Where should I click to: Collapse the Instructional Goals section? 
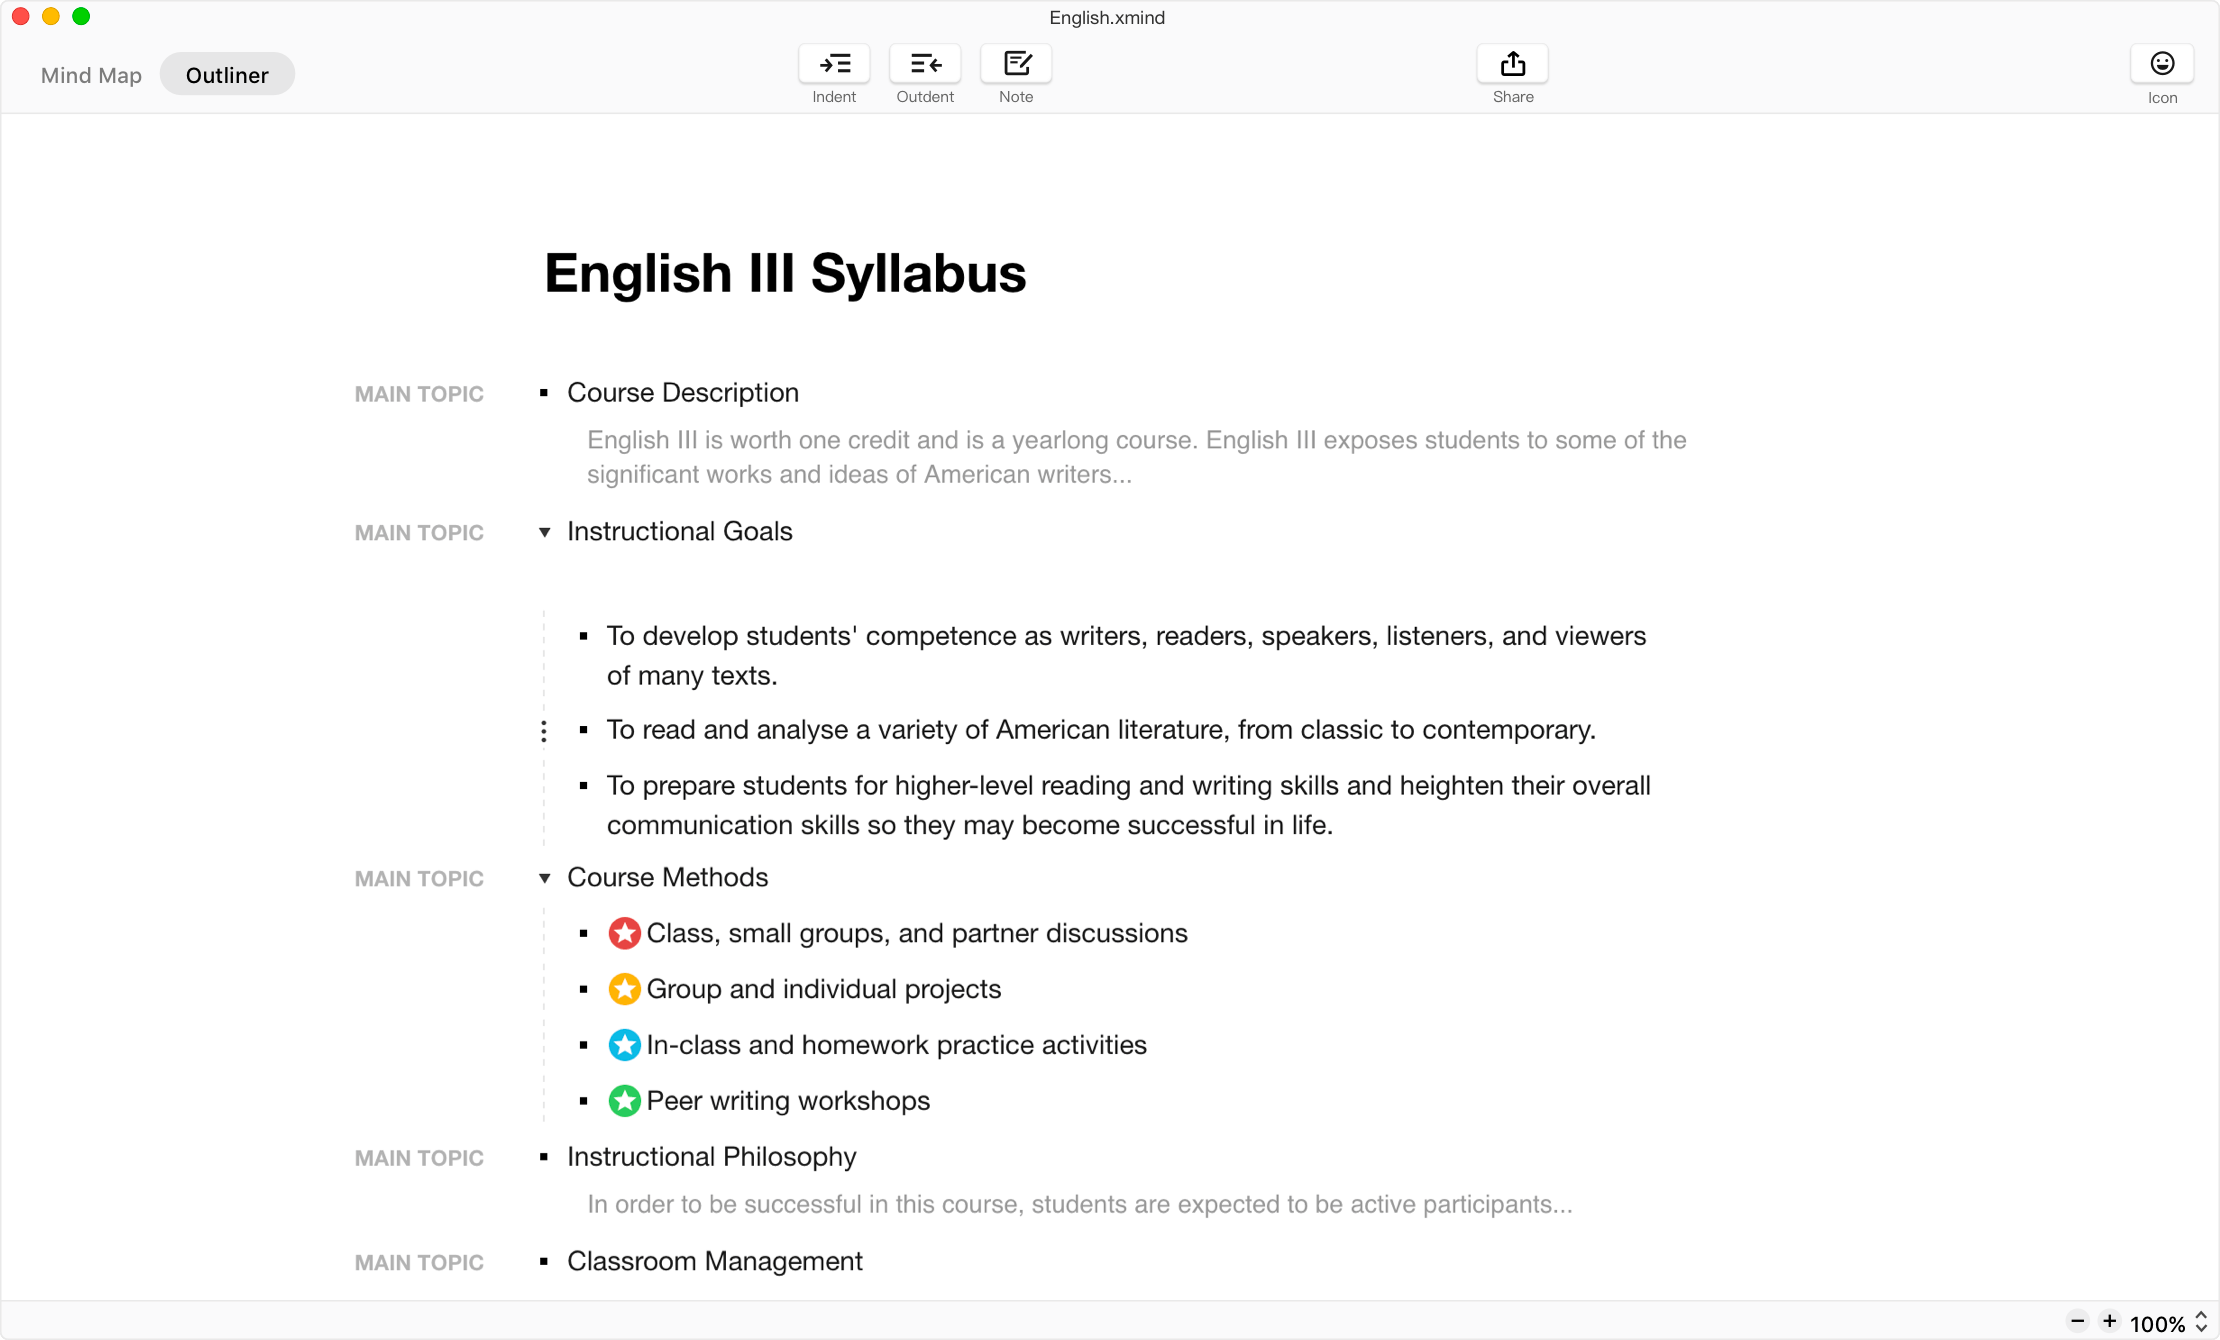(x=544, y=531)
